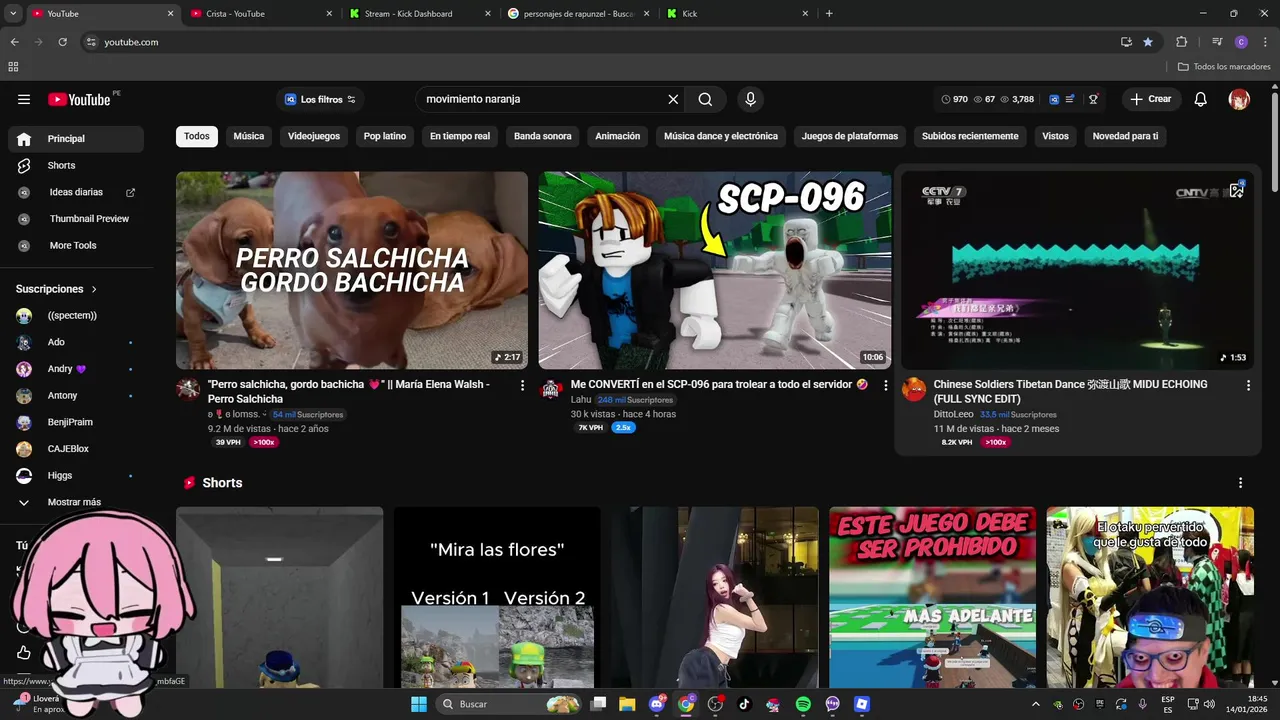Open the list icon beside the vidIQ badge
The width and height of the screenshot is (1280, 720).
click(1070, 99)
